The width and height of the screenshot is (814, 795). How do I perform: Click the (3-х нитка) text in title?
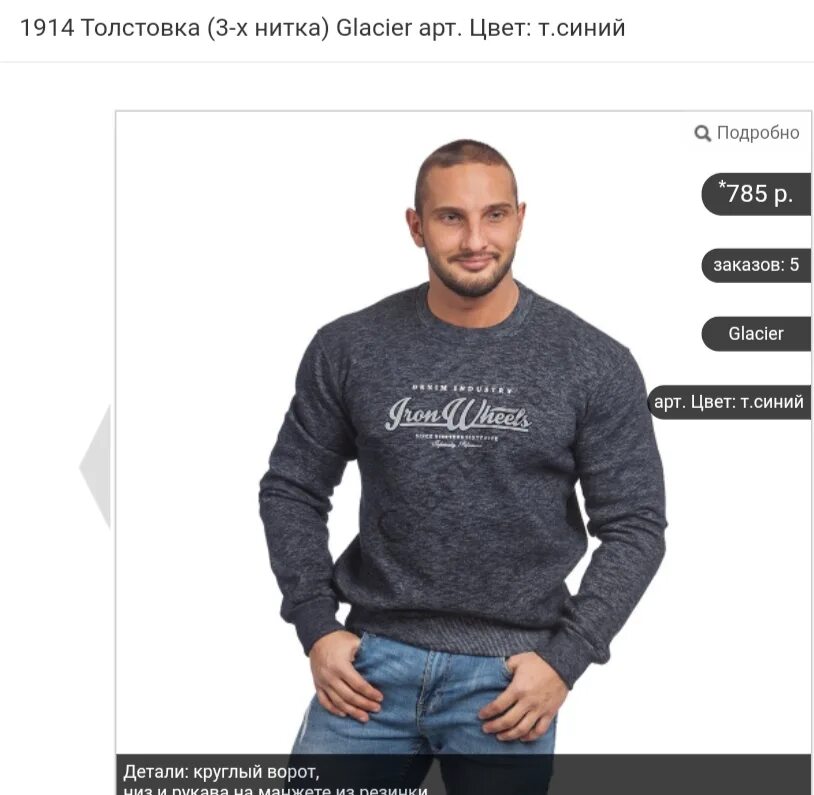point(268,29)
